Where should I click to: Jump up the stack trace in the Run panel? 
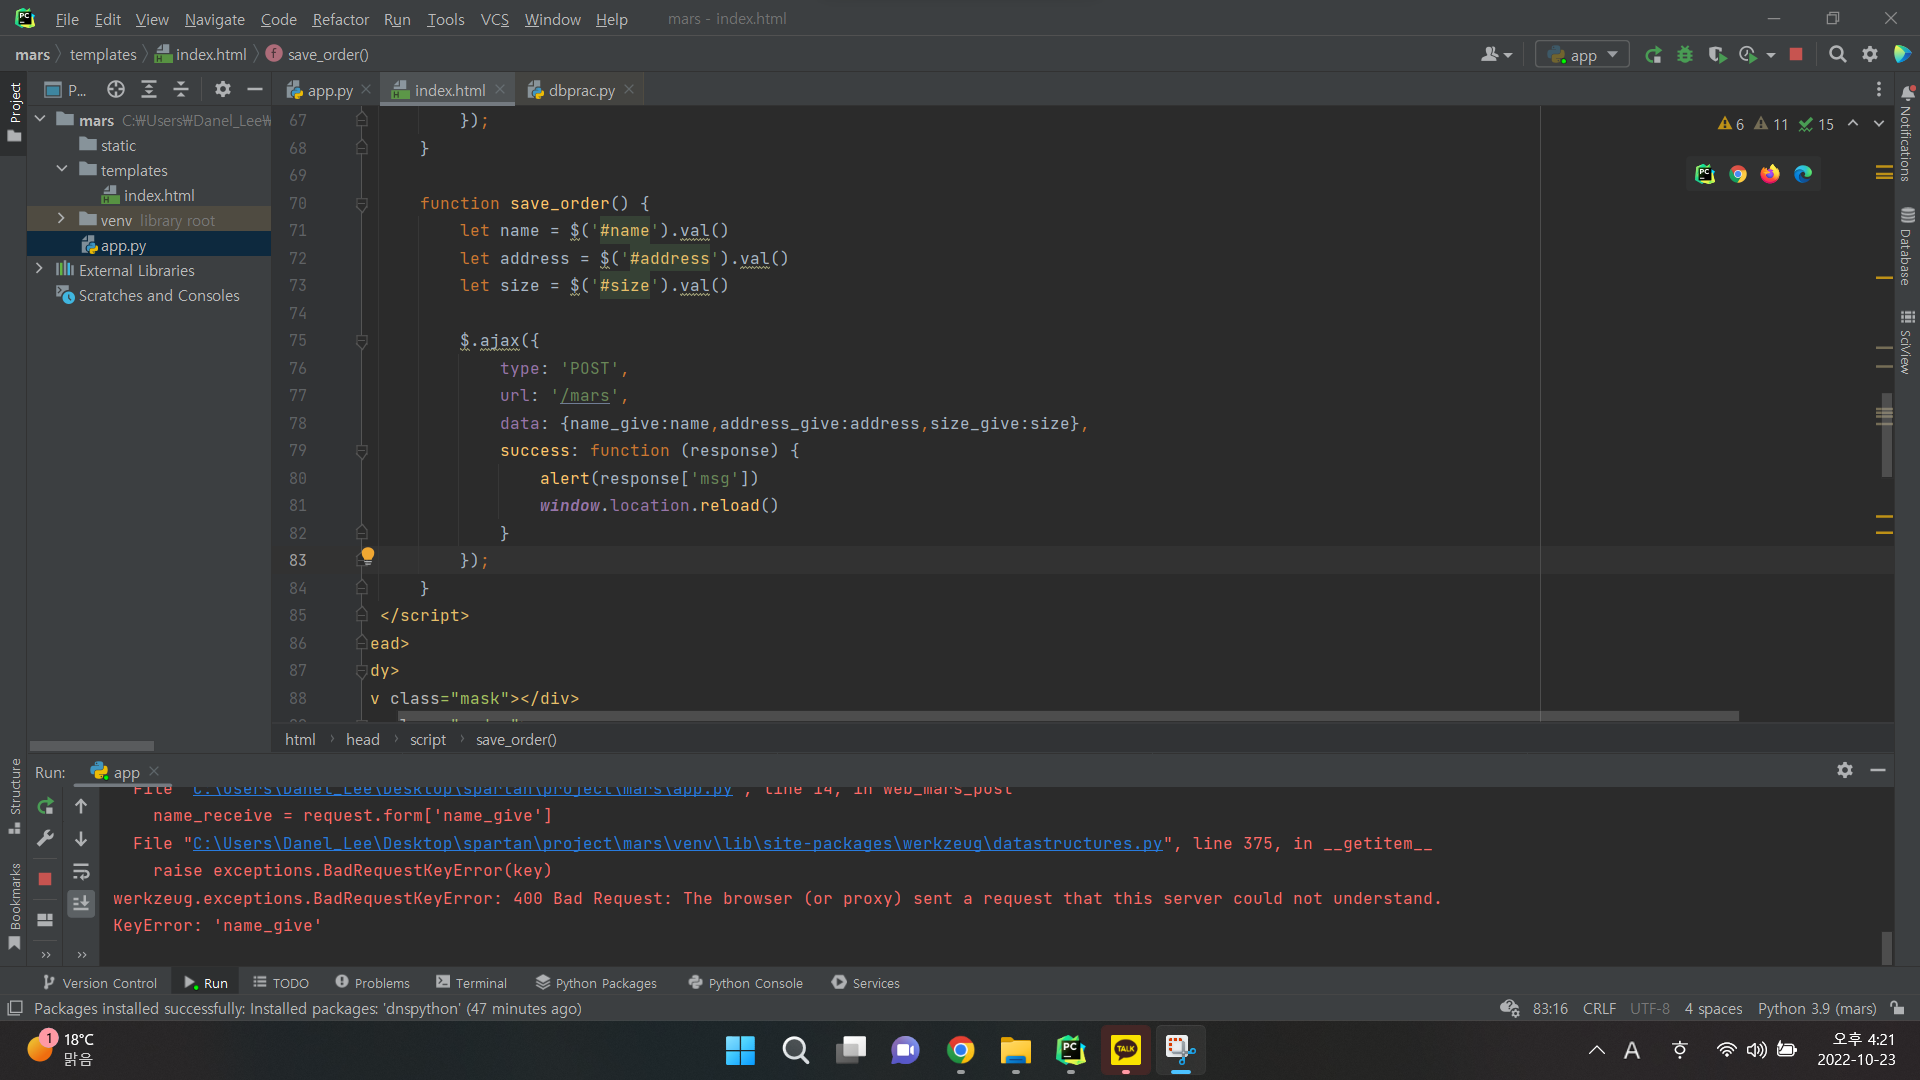[x=81, y=806]
